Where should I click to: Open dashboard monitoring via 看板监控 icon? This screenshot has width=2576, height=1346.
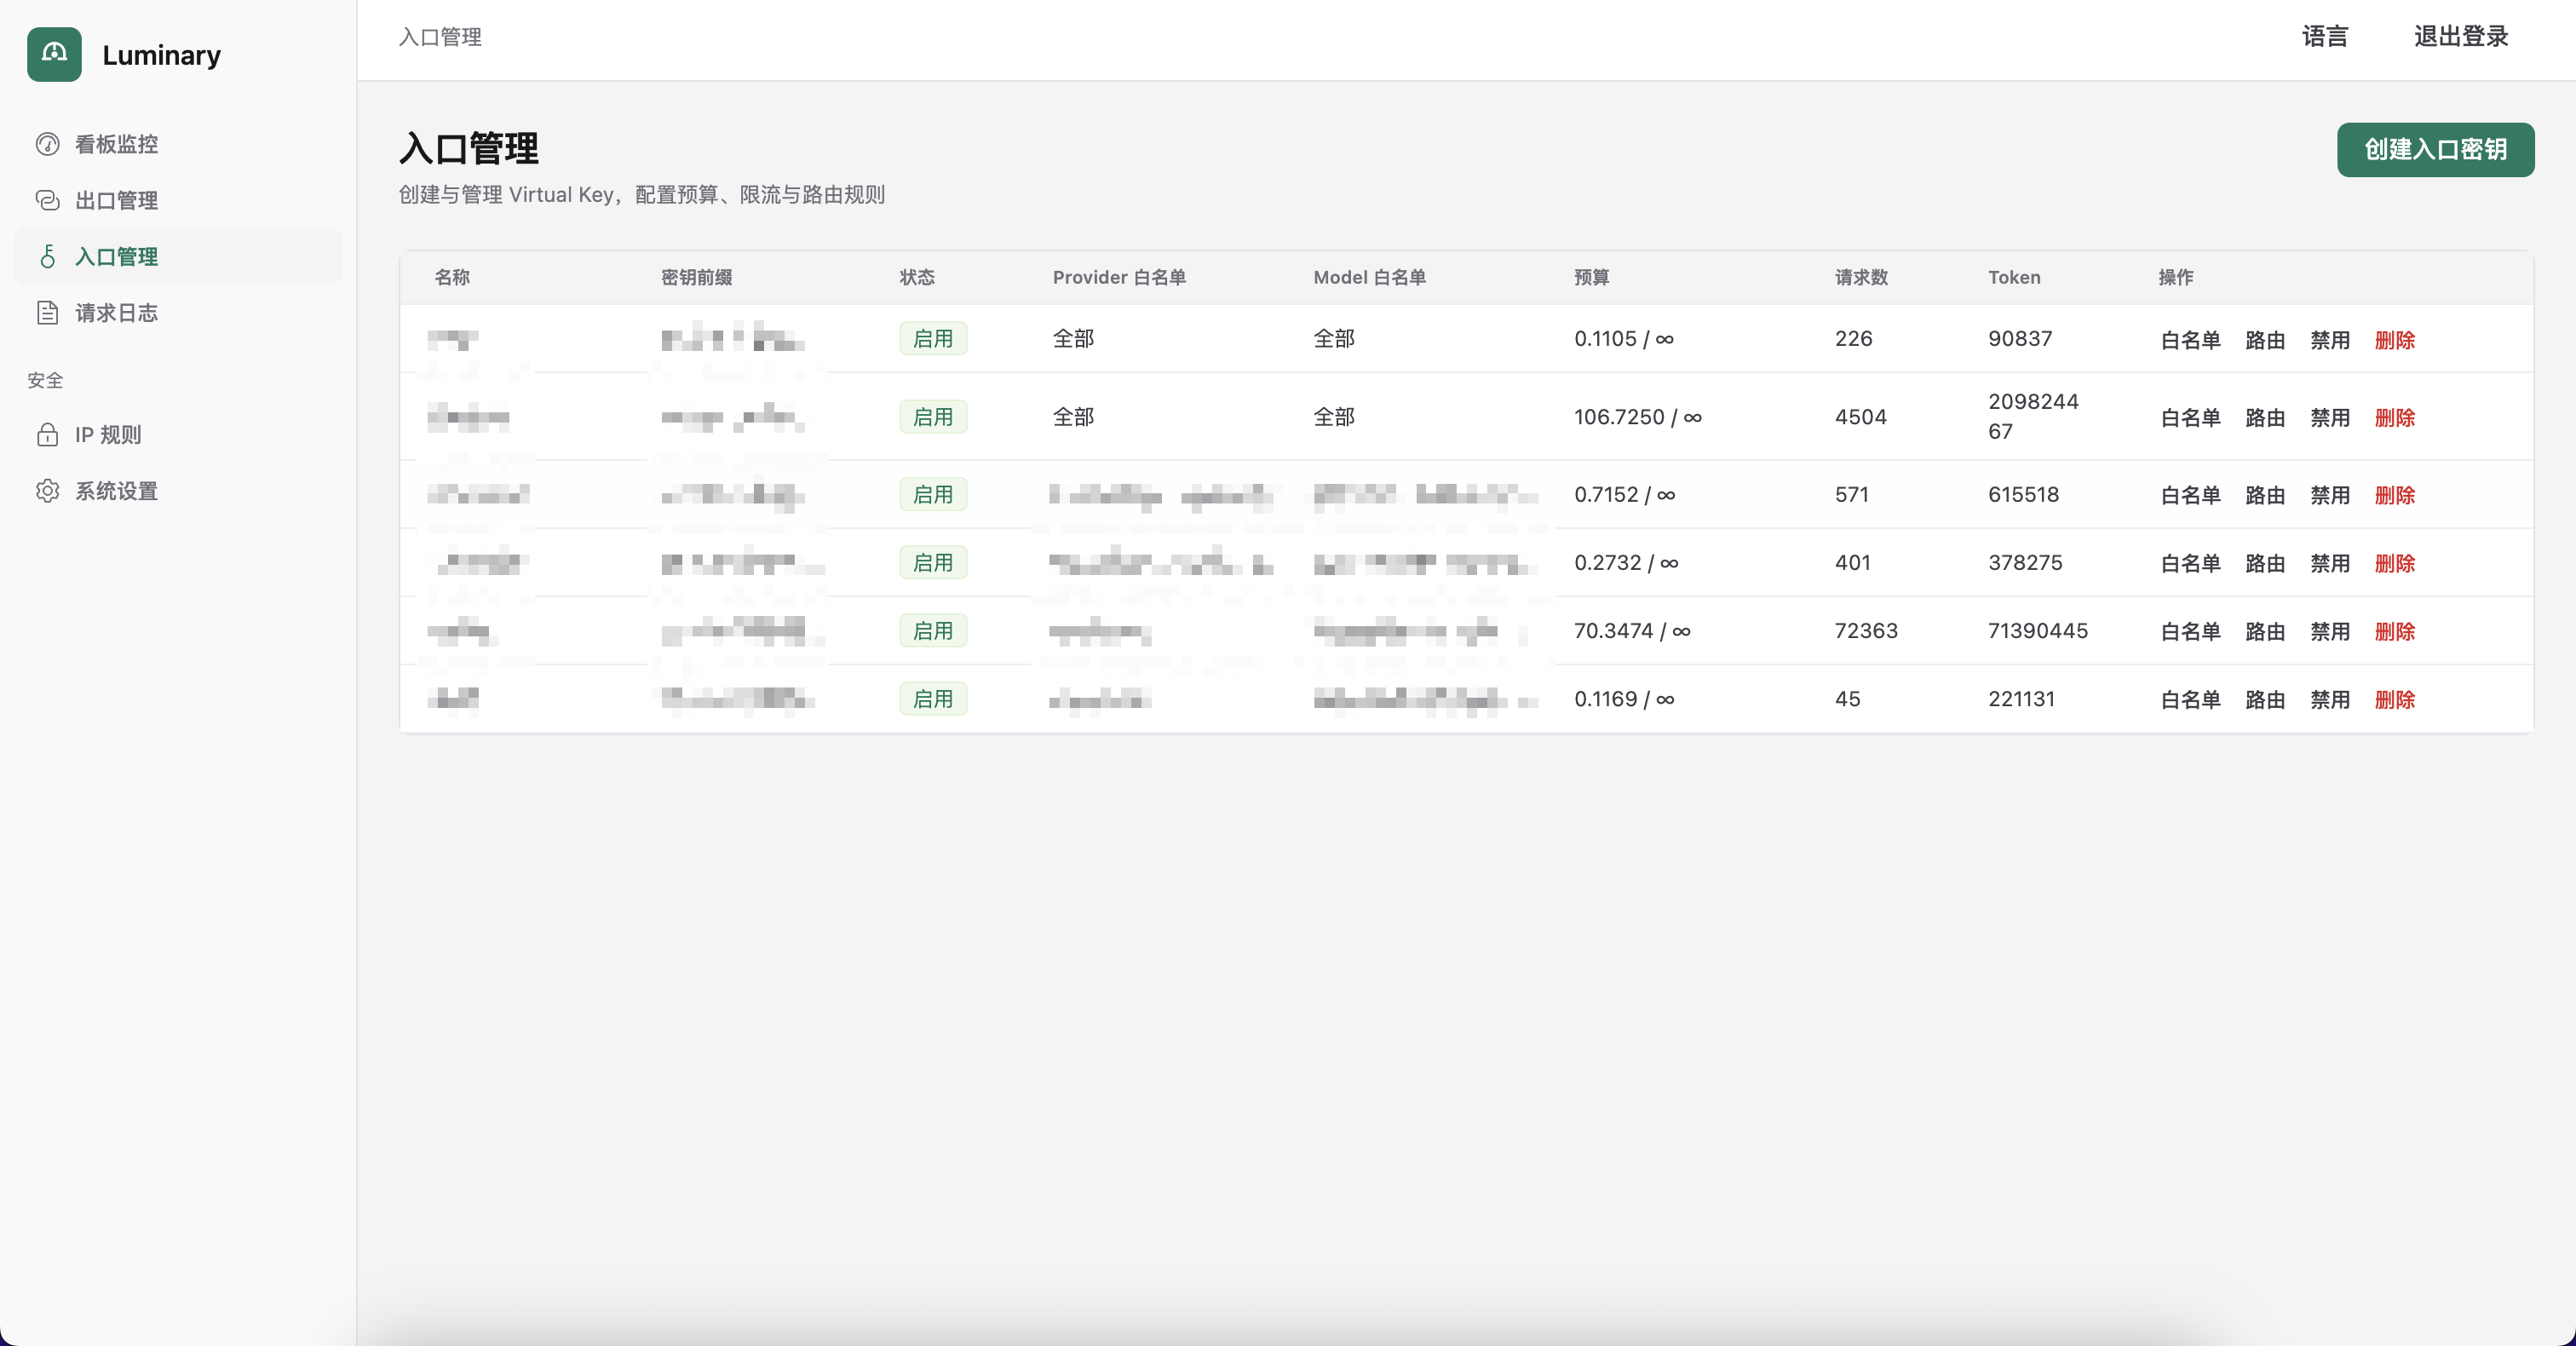coord(48,144)
